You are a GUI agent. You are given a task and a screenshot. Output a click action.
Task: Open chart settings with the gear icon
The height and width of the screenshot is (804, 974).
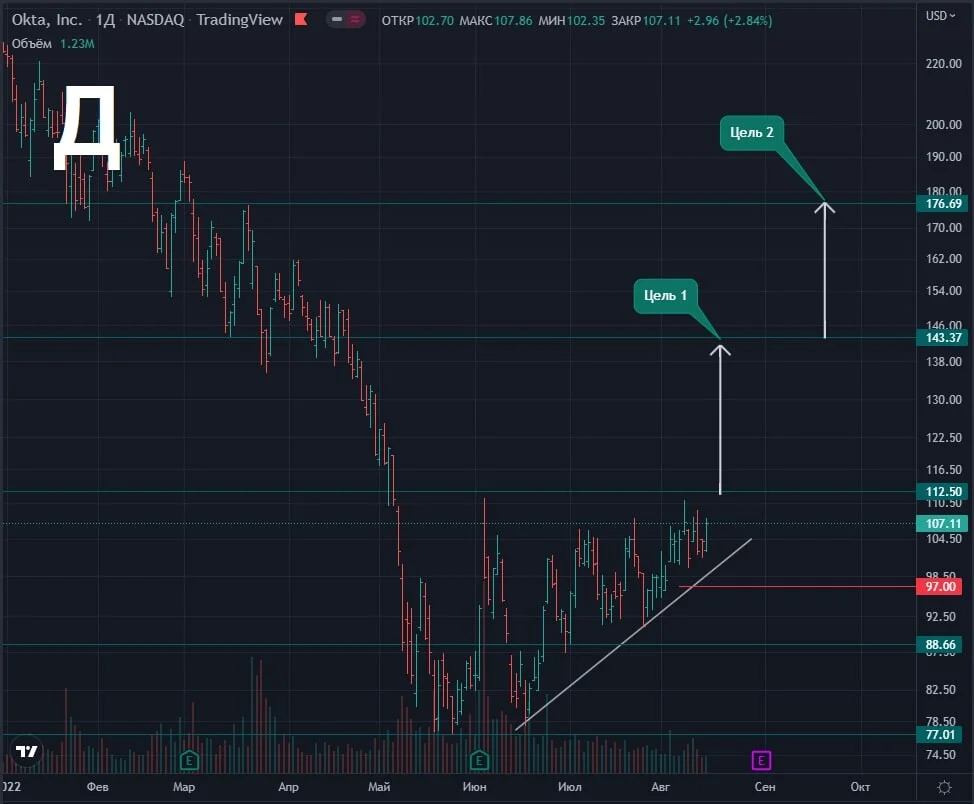(x=944, y=787)
